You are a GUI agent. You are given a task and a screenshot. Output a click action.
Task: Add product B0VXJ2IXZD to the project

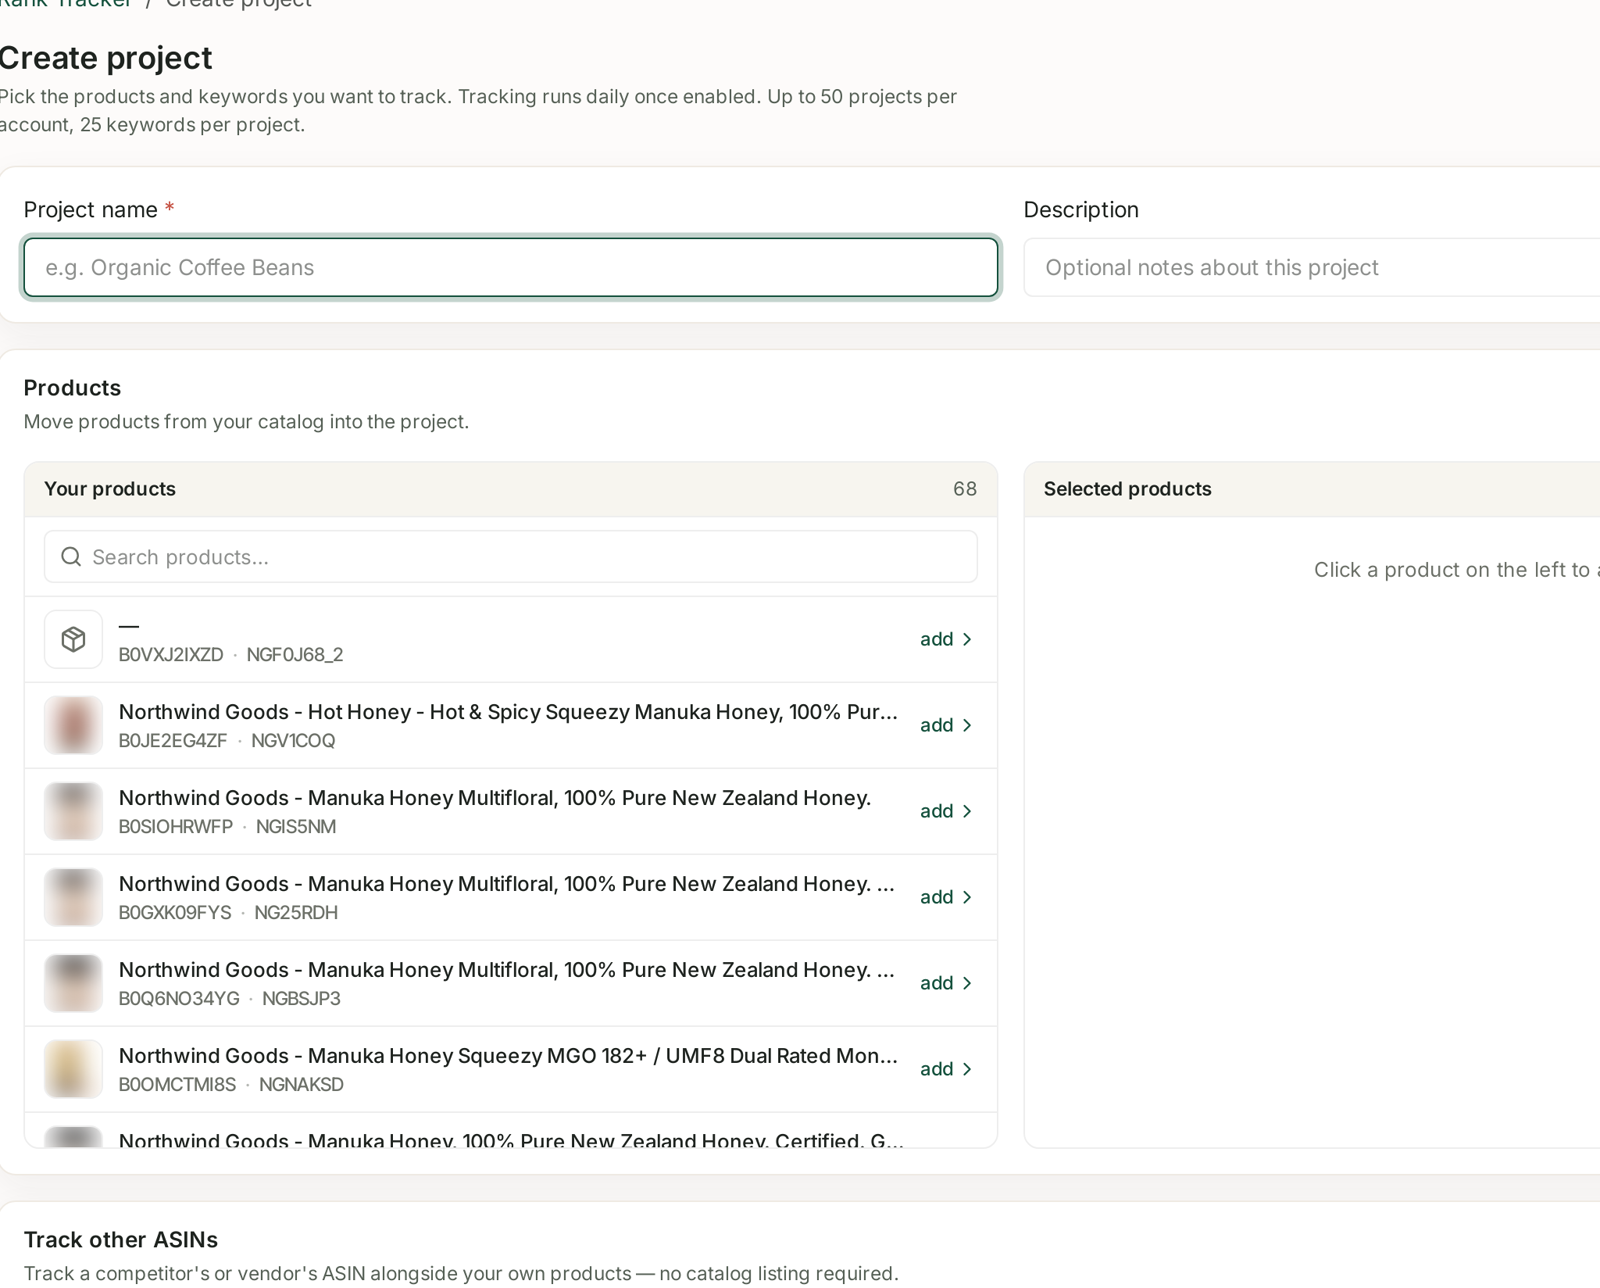point(946,639)
